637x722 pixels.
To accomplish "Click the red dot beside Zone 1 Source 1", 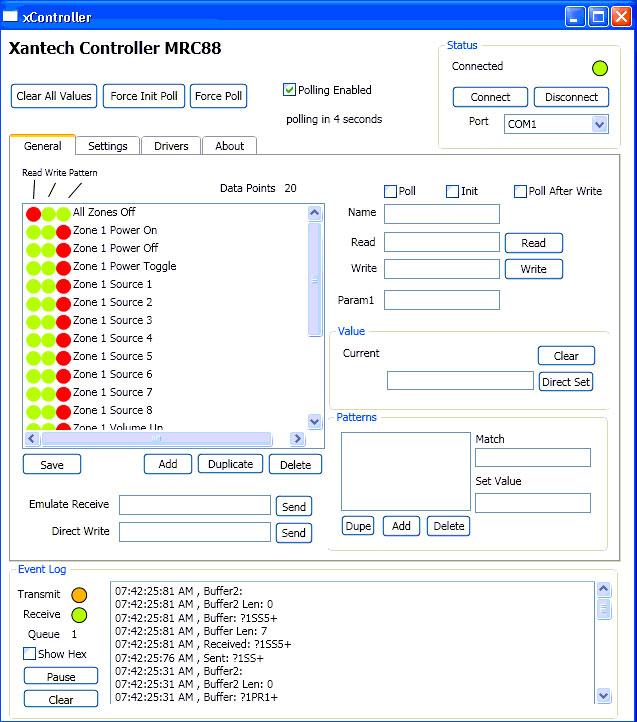I will (x=64, y=286).
